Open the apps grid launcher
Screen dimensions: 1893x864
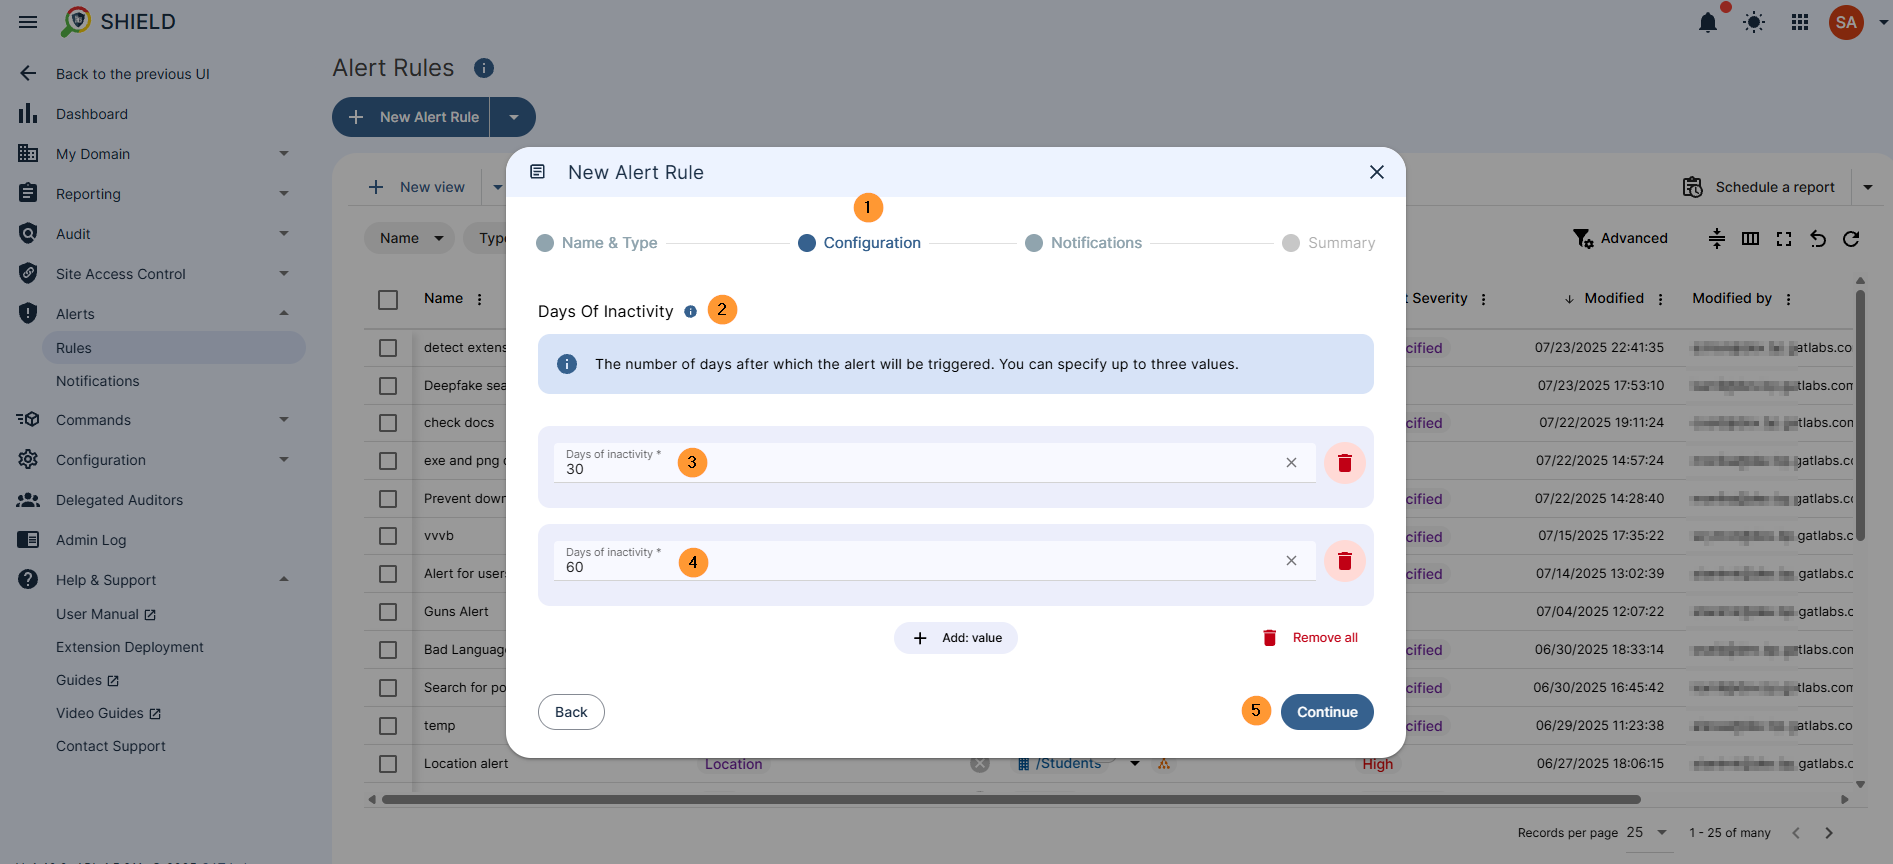pos(1800,22)
